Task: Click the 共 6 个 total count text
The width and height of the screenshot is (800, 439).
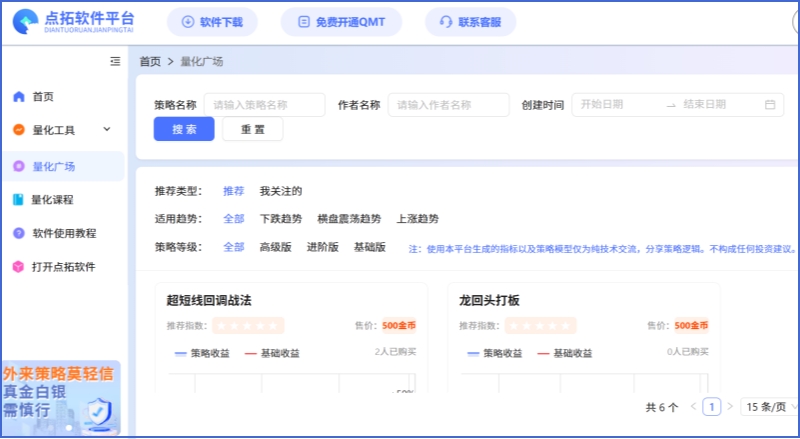Action: coord(662,407)
